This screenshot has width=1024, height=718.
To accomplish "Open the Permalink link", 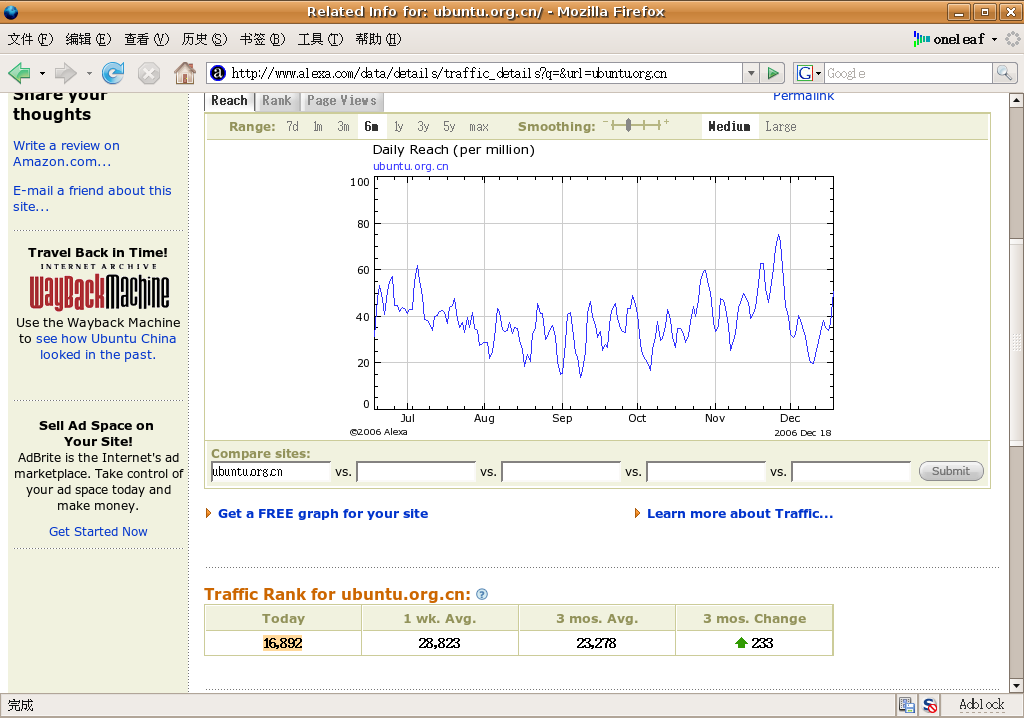I will (x=803, y=97).
